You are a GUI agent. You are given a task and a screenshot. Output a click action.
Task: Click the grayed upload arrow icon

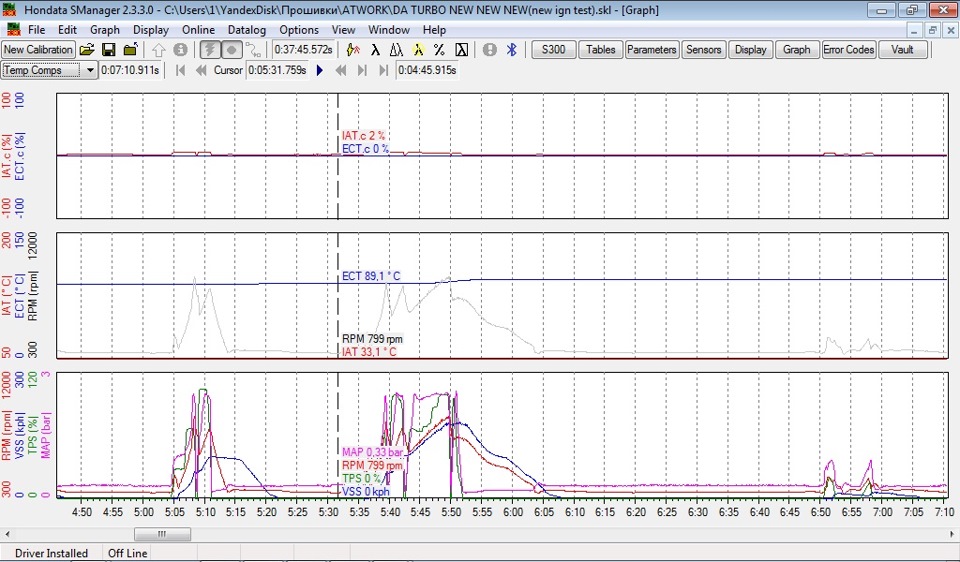tap(159, 50)
